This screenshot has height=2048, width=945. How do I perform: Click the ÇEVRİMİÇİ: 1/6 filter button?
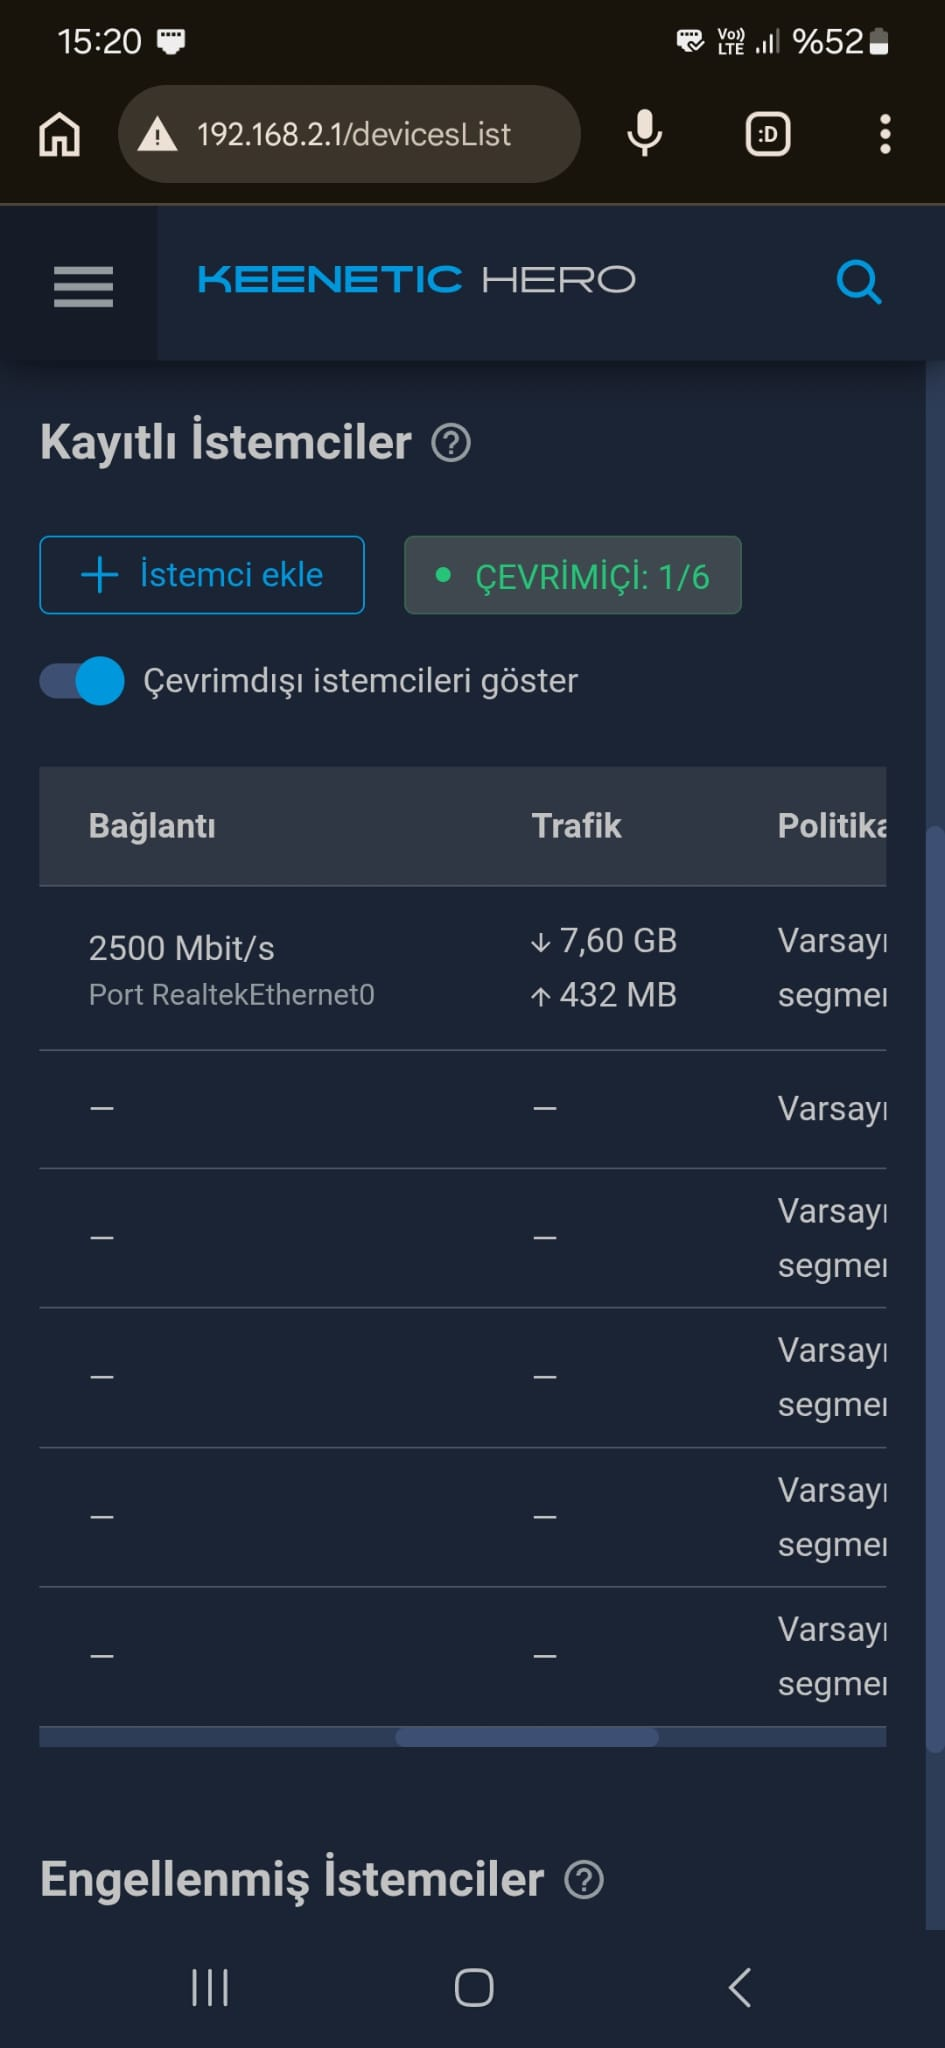coord(573,575)
